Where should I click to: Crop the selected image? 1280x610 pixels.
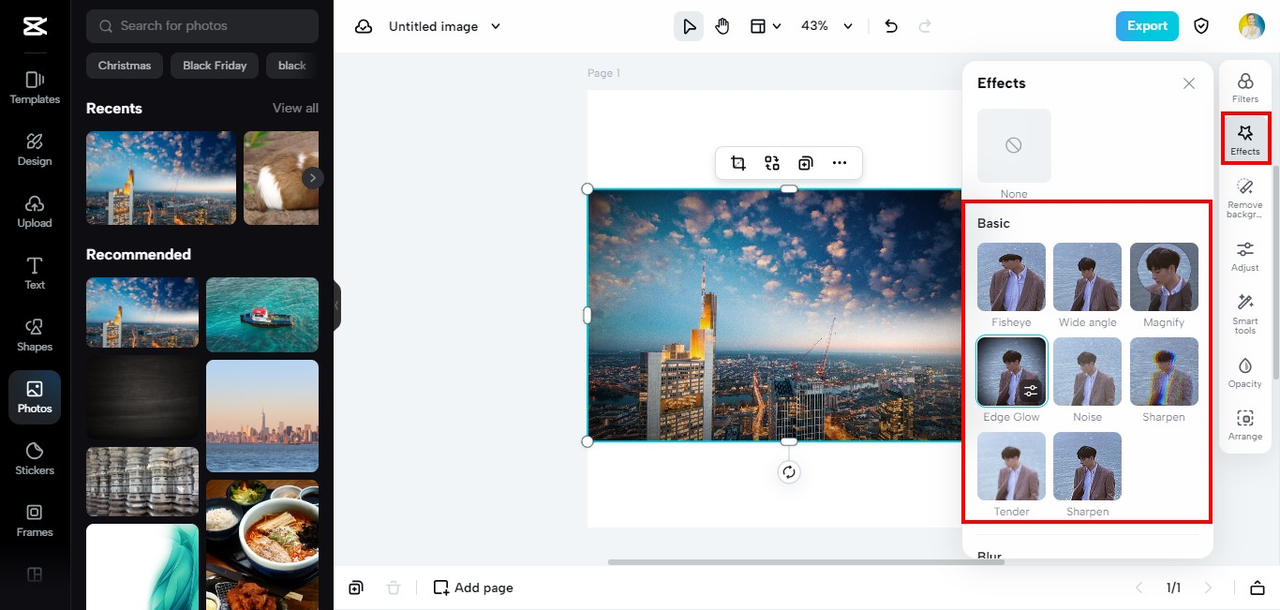738,163
